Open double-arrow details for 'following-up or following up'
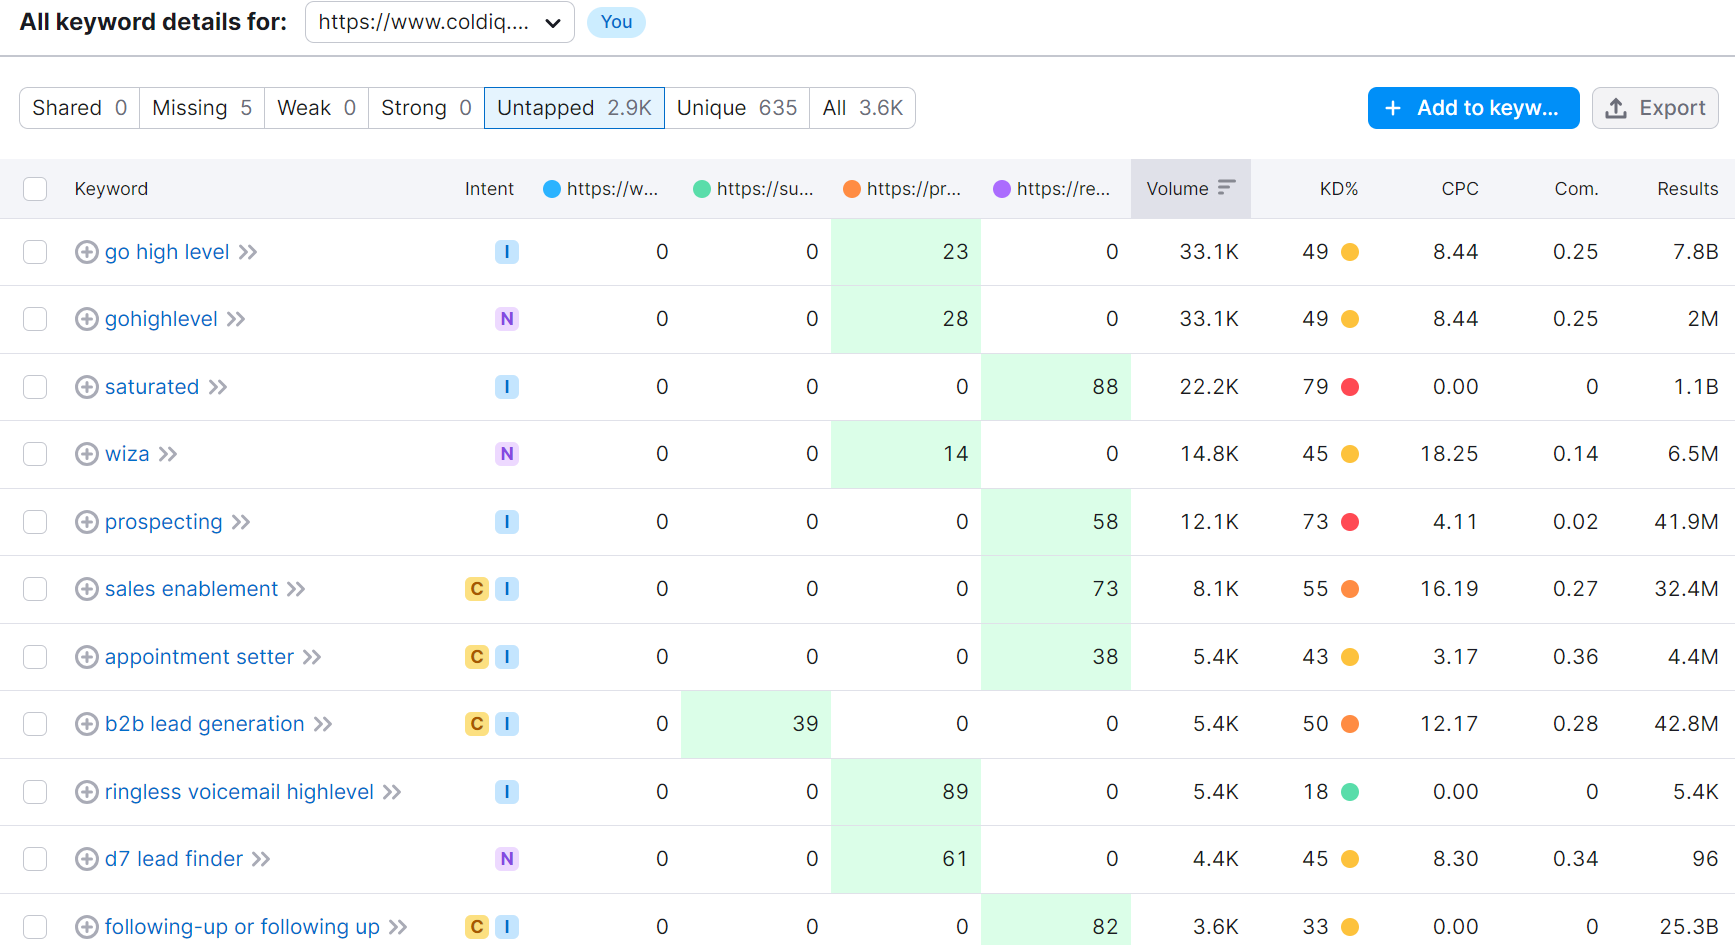Viewport: 1735px width, 945px height. [x=398, y=927]
